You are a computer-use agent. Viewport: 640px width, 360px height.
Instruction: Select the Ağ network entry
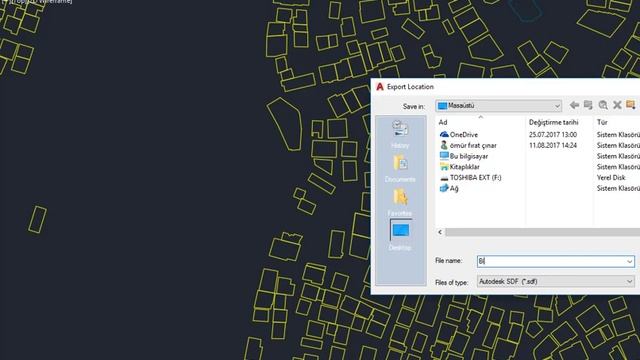point(449,188)
